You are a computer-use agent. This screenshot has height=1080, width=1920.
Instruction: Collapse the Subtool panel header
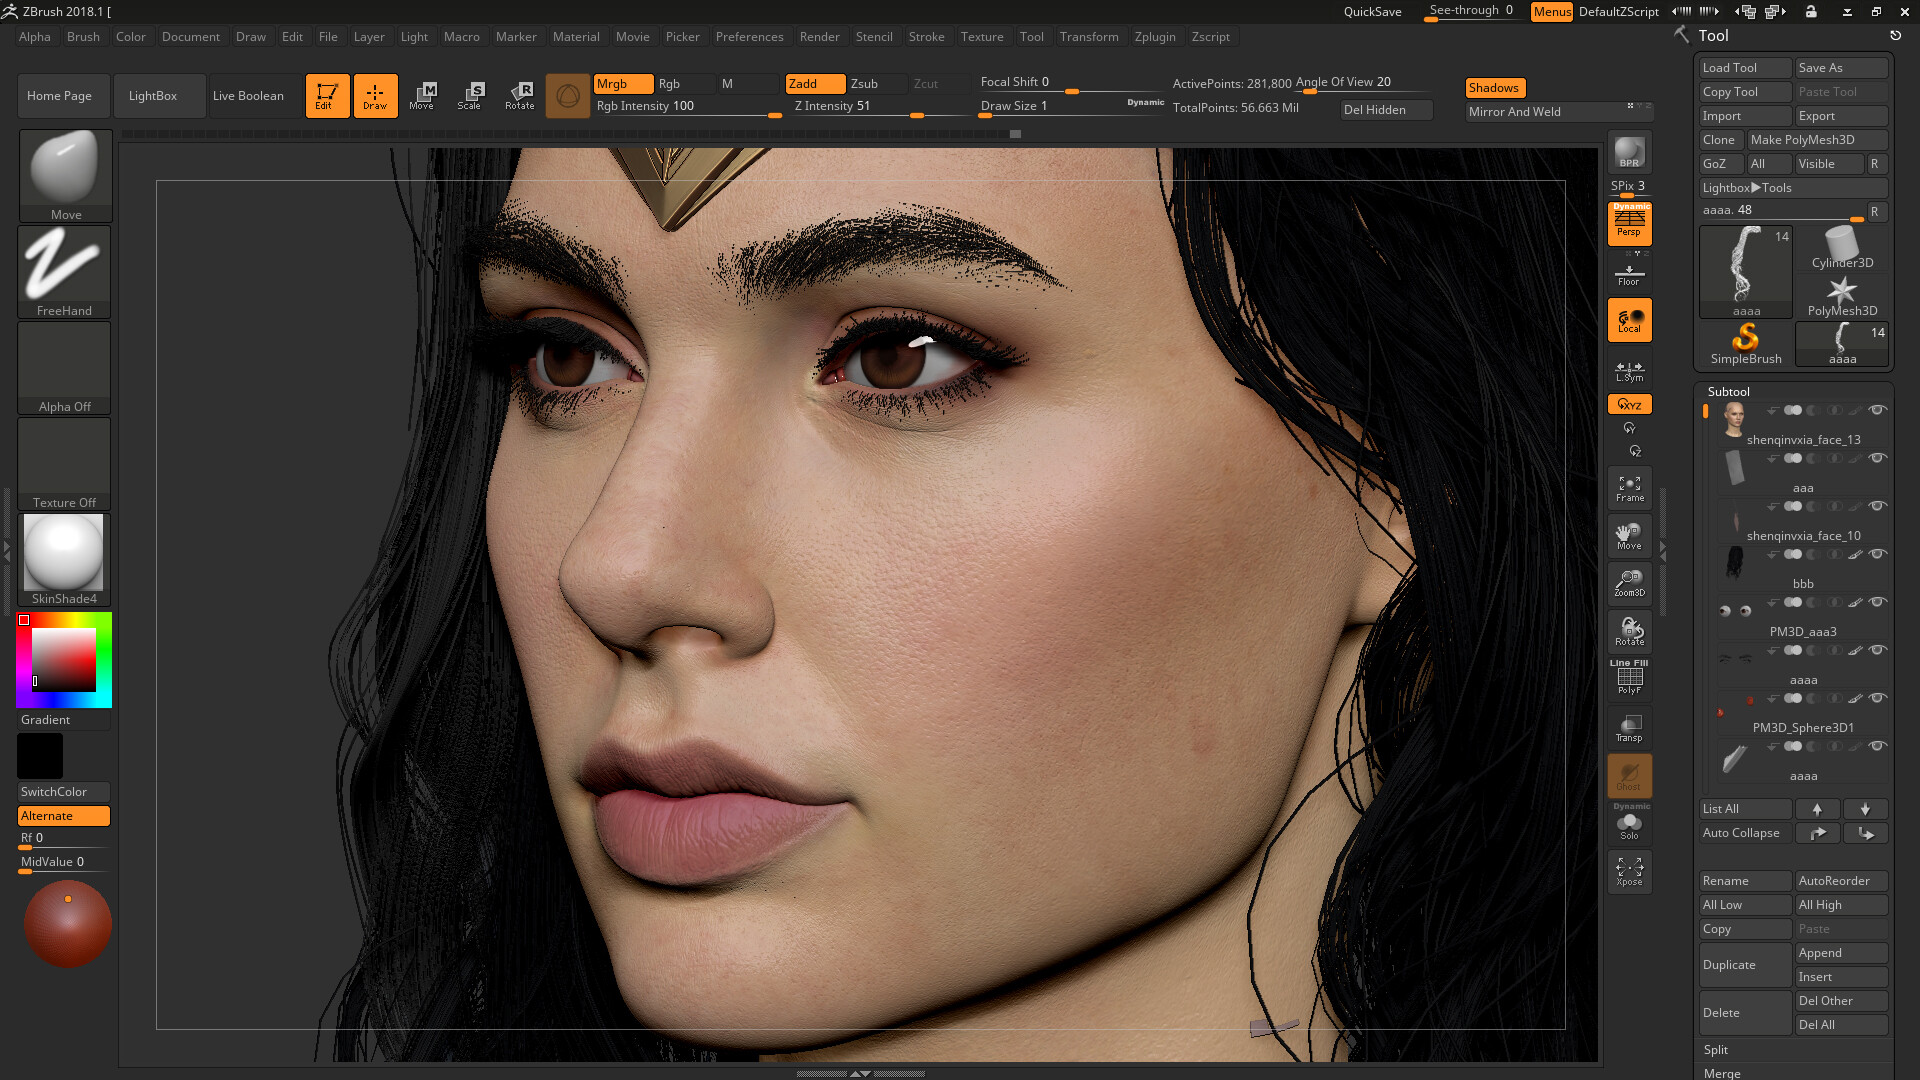[1729, 392]
